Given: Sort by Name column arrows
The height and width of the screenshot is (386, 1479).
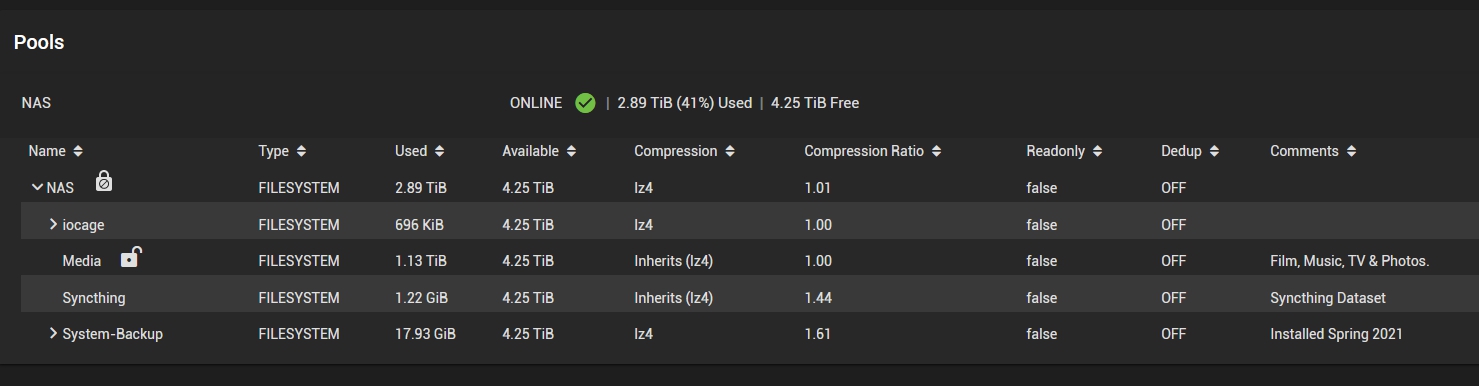Looking at the screenshot, I should coord(78,151).
